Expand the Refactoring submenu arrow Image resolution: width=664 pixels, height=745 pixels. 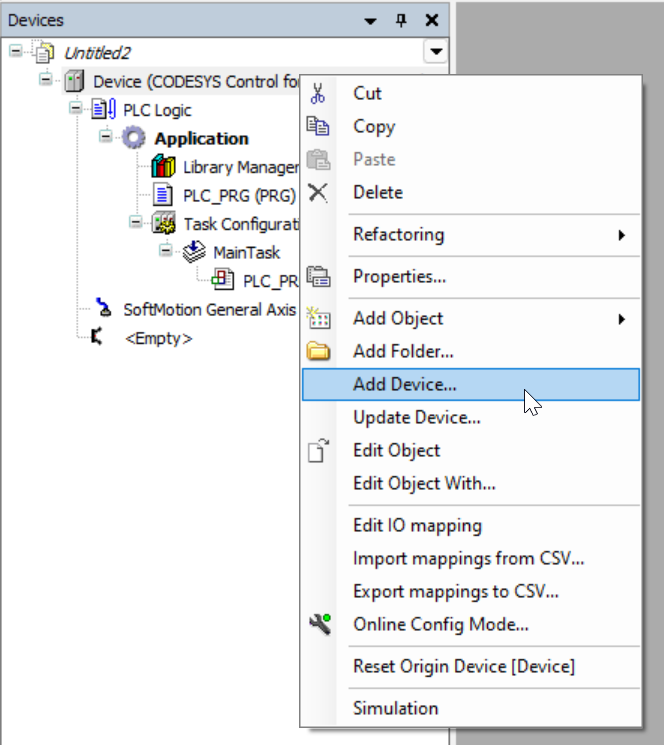(622, 235)
